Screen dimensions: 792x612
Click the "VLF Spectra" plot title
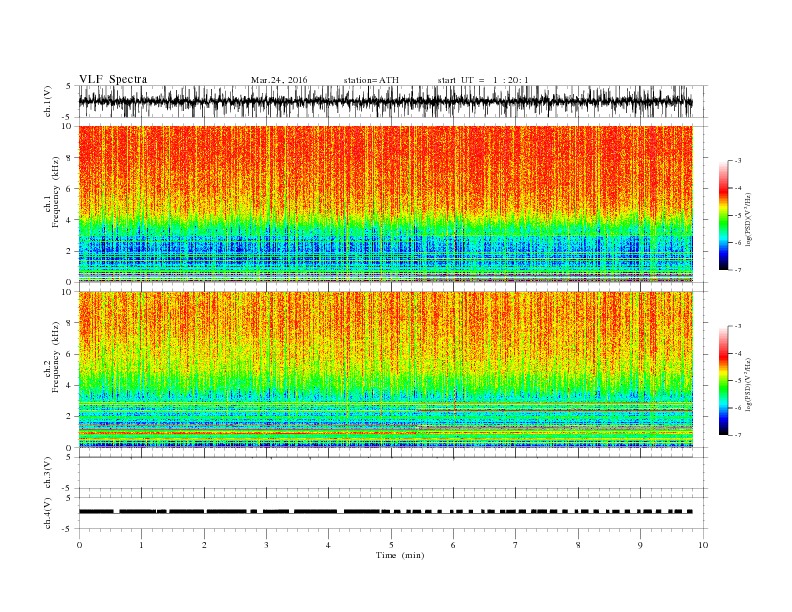point(113,79)
